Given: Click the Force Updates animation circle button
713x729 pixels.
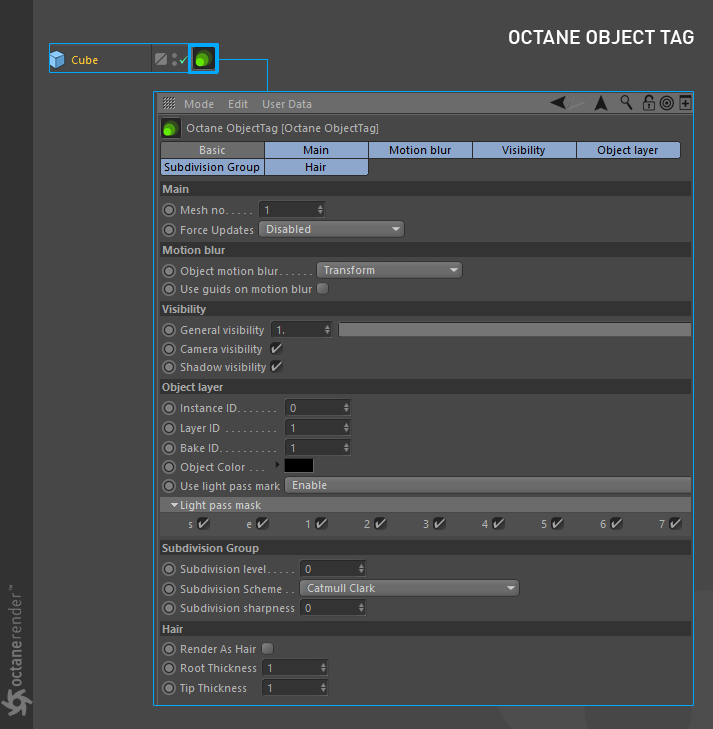Looking at the screenshot, I should (169, 230).
